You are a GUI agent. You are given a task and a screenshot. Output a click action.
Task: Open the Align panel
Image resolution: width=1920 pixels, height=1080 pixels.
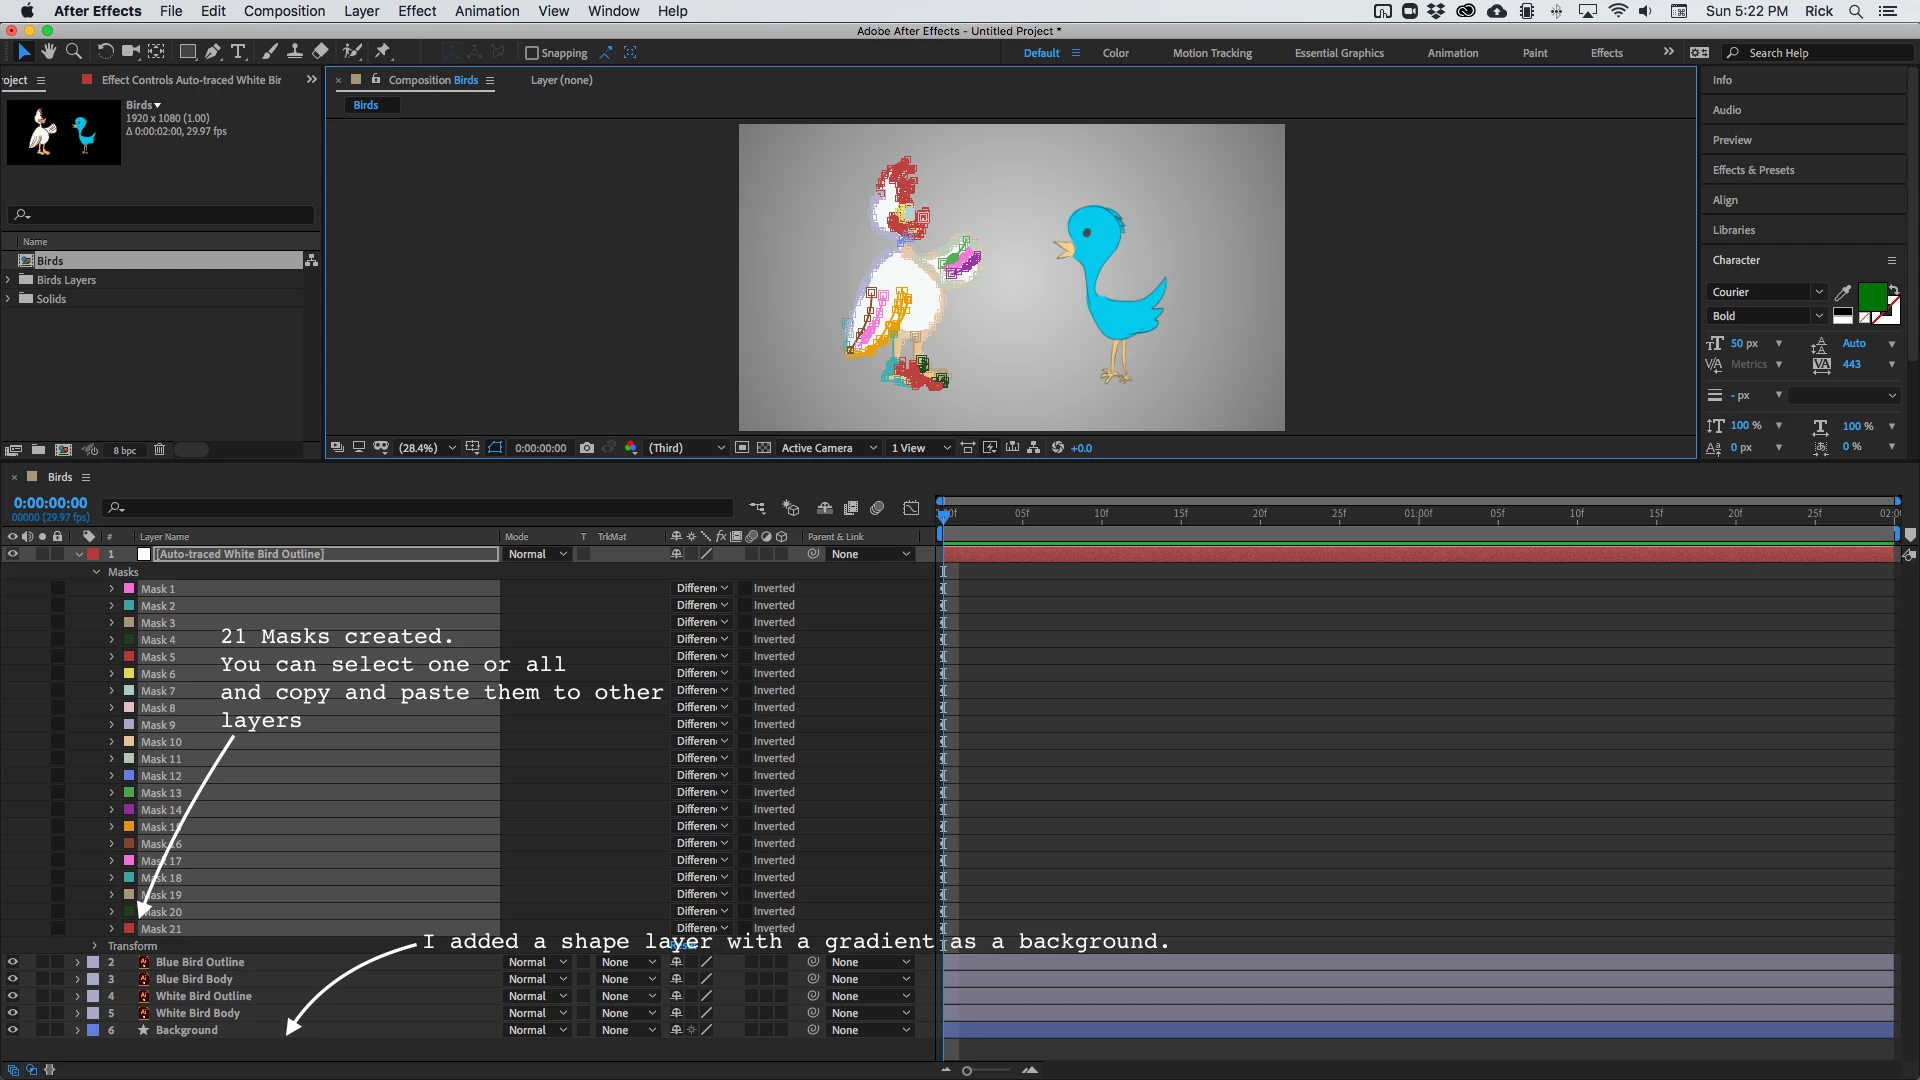tap(1725, 200)
